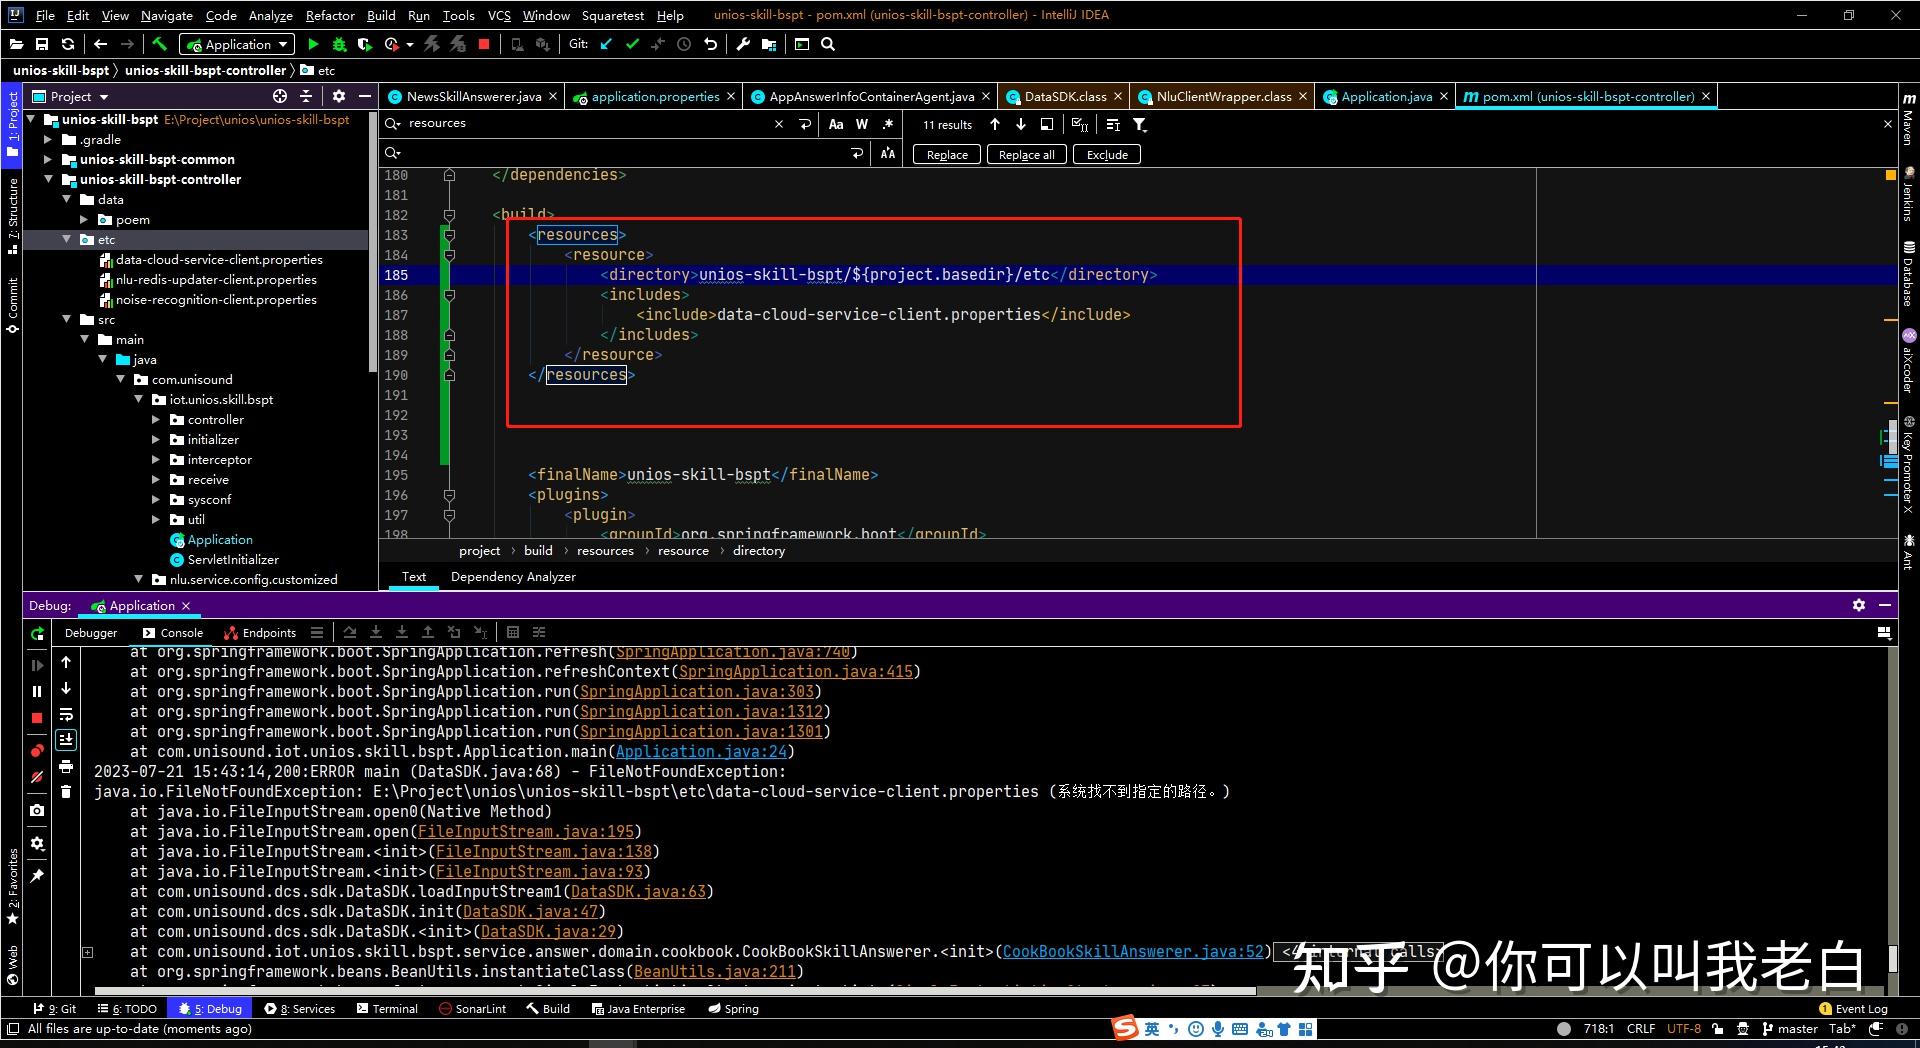Toggle scroll to end of console
The height and width of the screenshot is (1048, 1920).
pyautogui.click(x=66, y=740)
